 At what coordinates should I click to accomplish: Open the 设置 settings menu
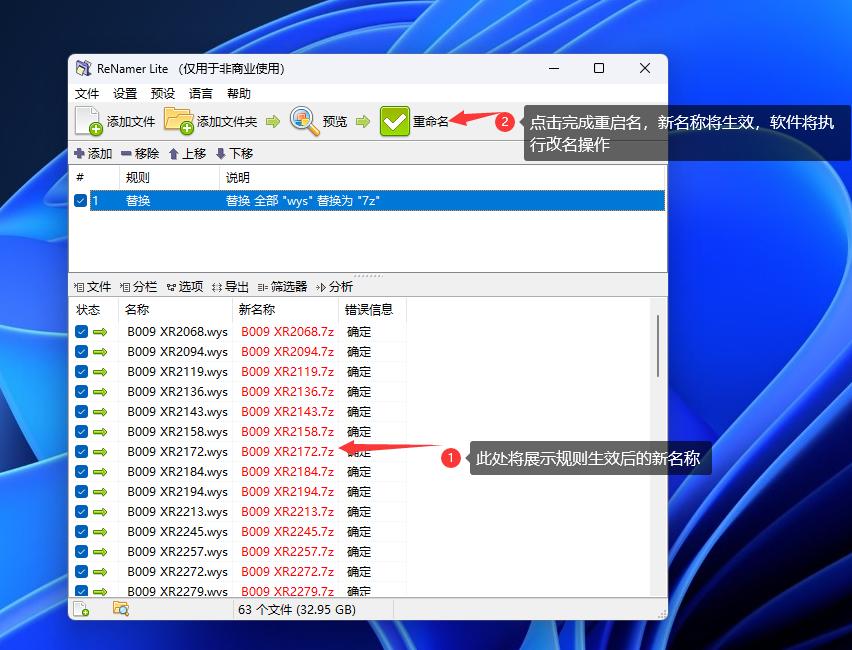tap(125, 93)
